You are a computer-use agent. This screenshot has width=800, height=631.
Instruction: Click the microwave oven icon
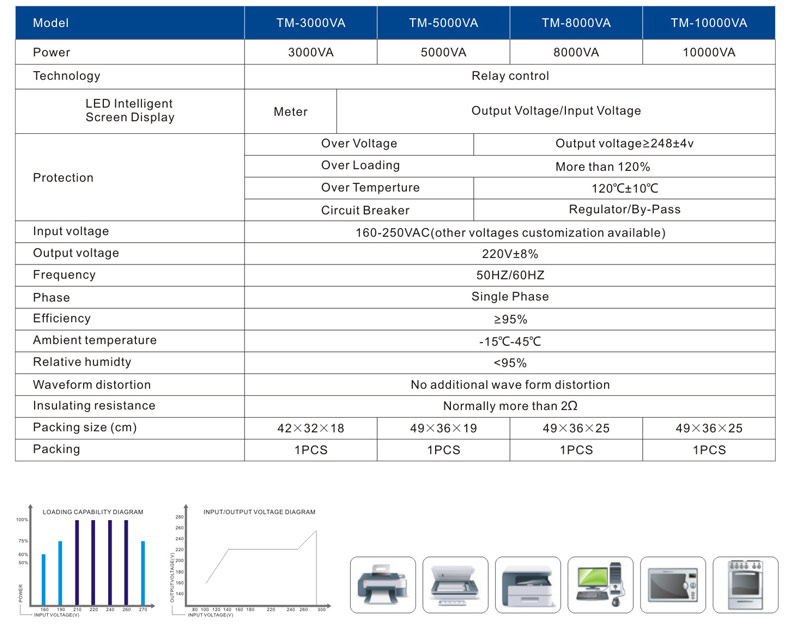[673, 585]
